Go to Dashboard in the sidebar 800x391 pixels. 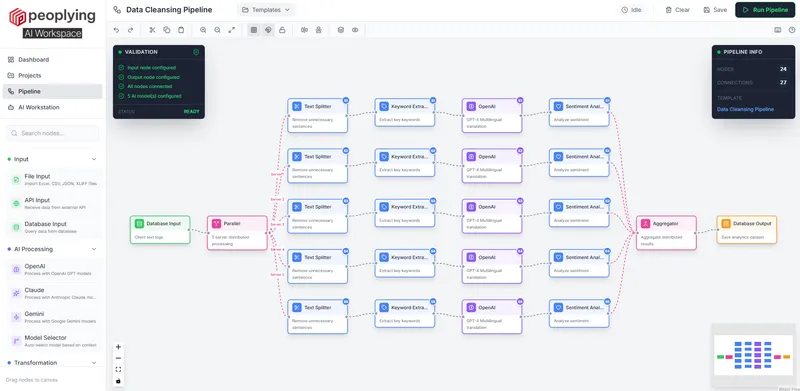click(53, 60)
